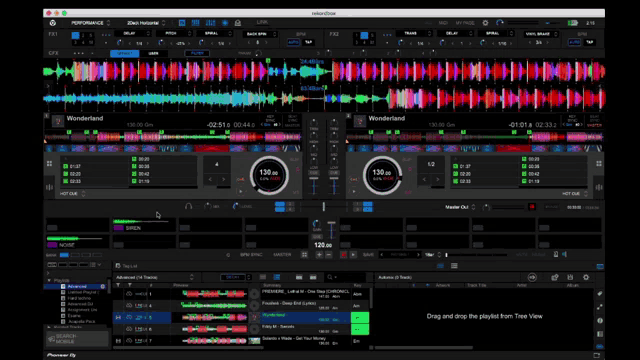
Task: Open FX1 DELAY effect dropdown
Action: 132,33
